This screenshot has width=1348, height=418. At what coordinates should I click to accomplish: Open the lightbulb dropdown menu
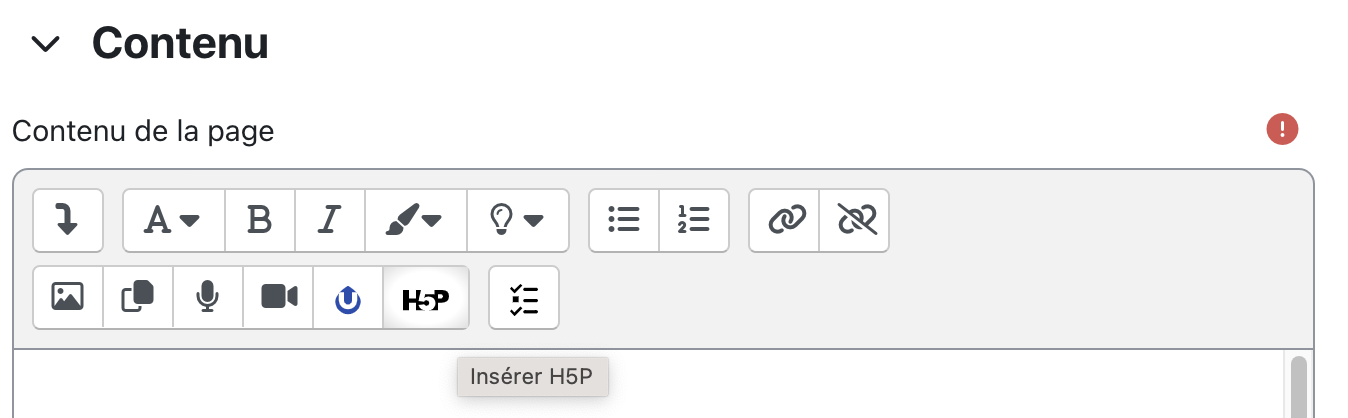click(x=517, y=220)
